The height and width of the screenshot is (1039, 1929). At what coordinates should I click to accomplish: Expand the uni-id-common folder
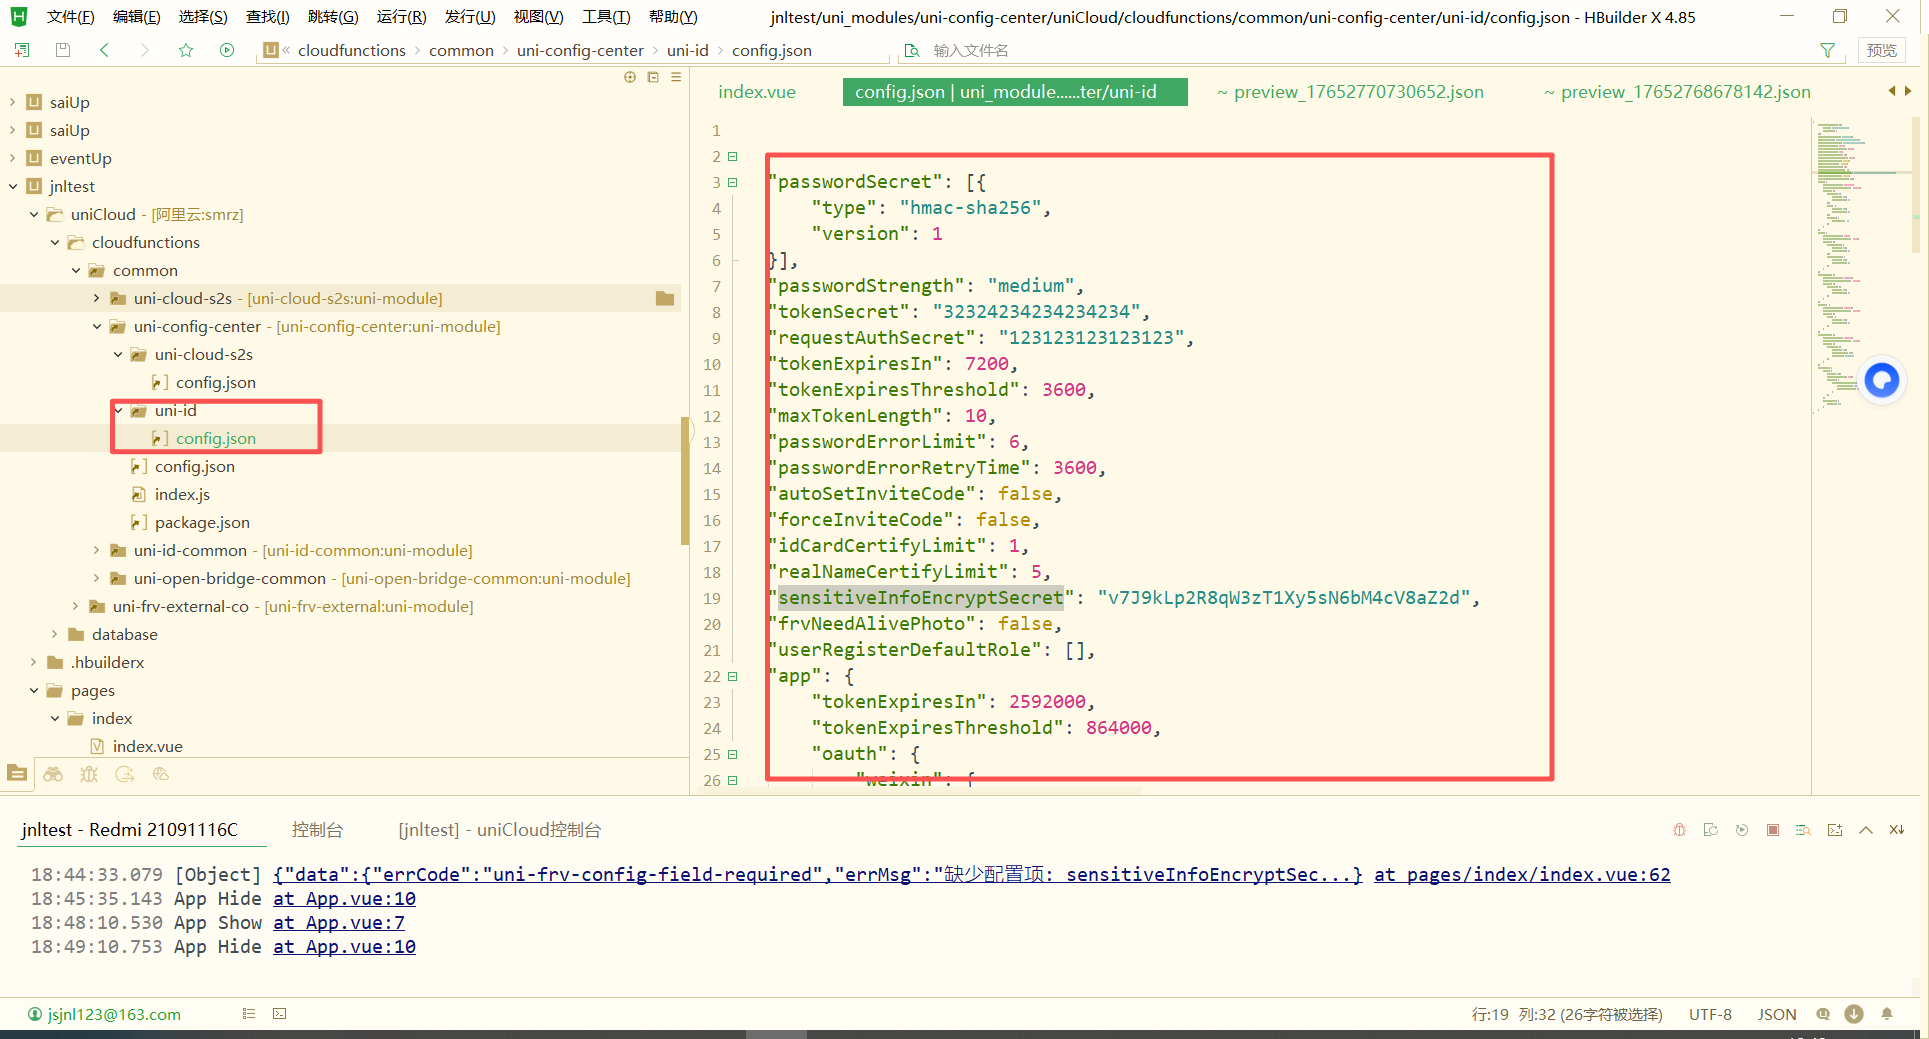pyautogui.click(x=96, y=550)
